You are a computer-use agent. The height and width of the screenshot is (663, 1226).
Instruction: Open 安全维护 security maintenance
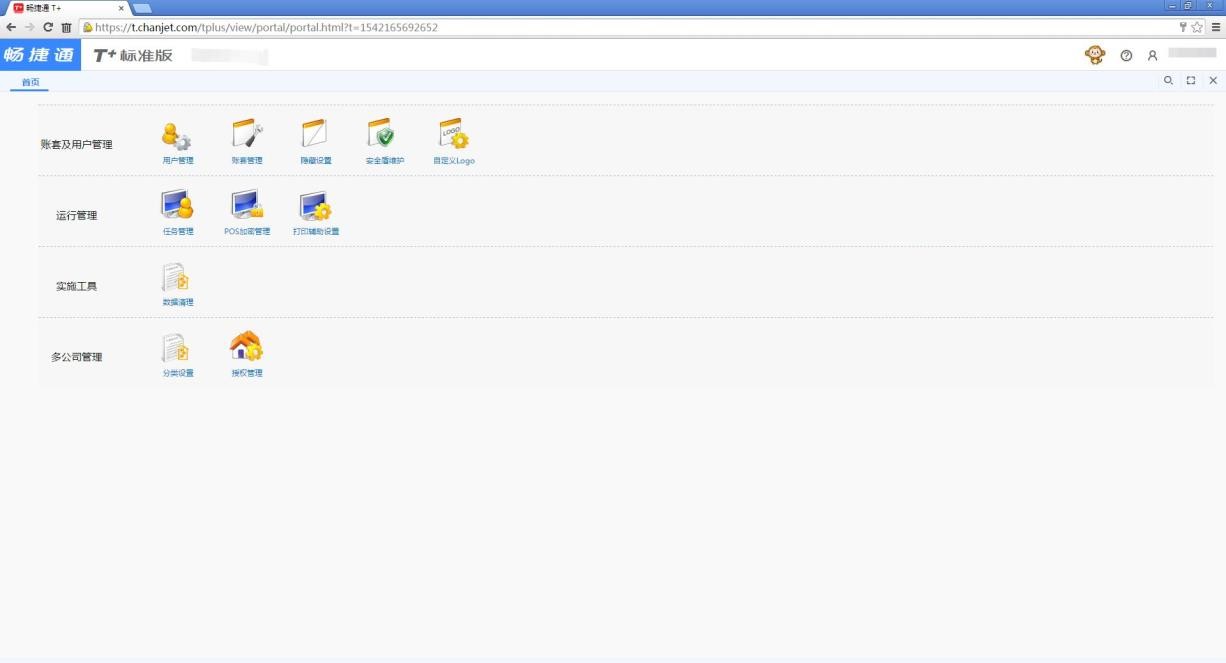coord(384,143)
